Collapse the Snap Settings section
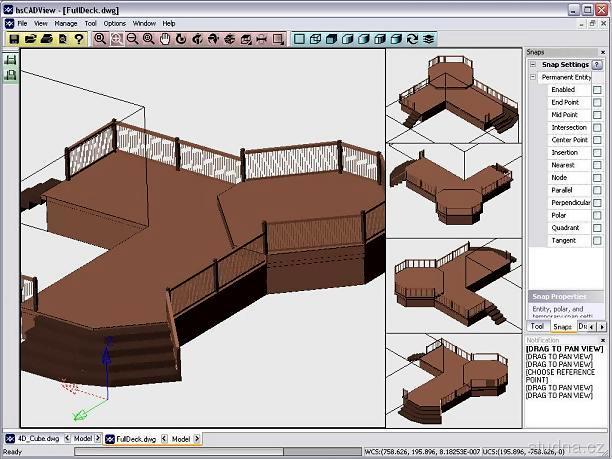 tap(533, 64)
